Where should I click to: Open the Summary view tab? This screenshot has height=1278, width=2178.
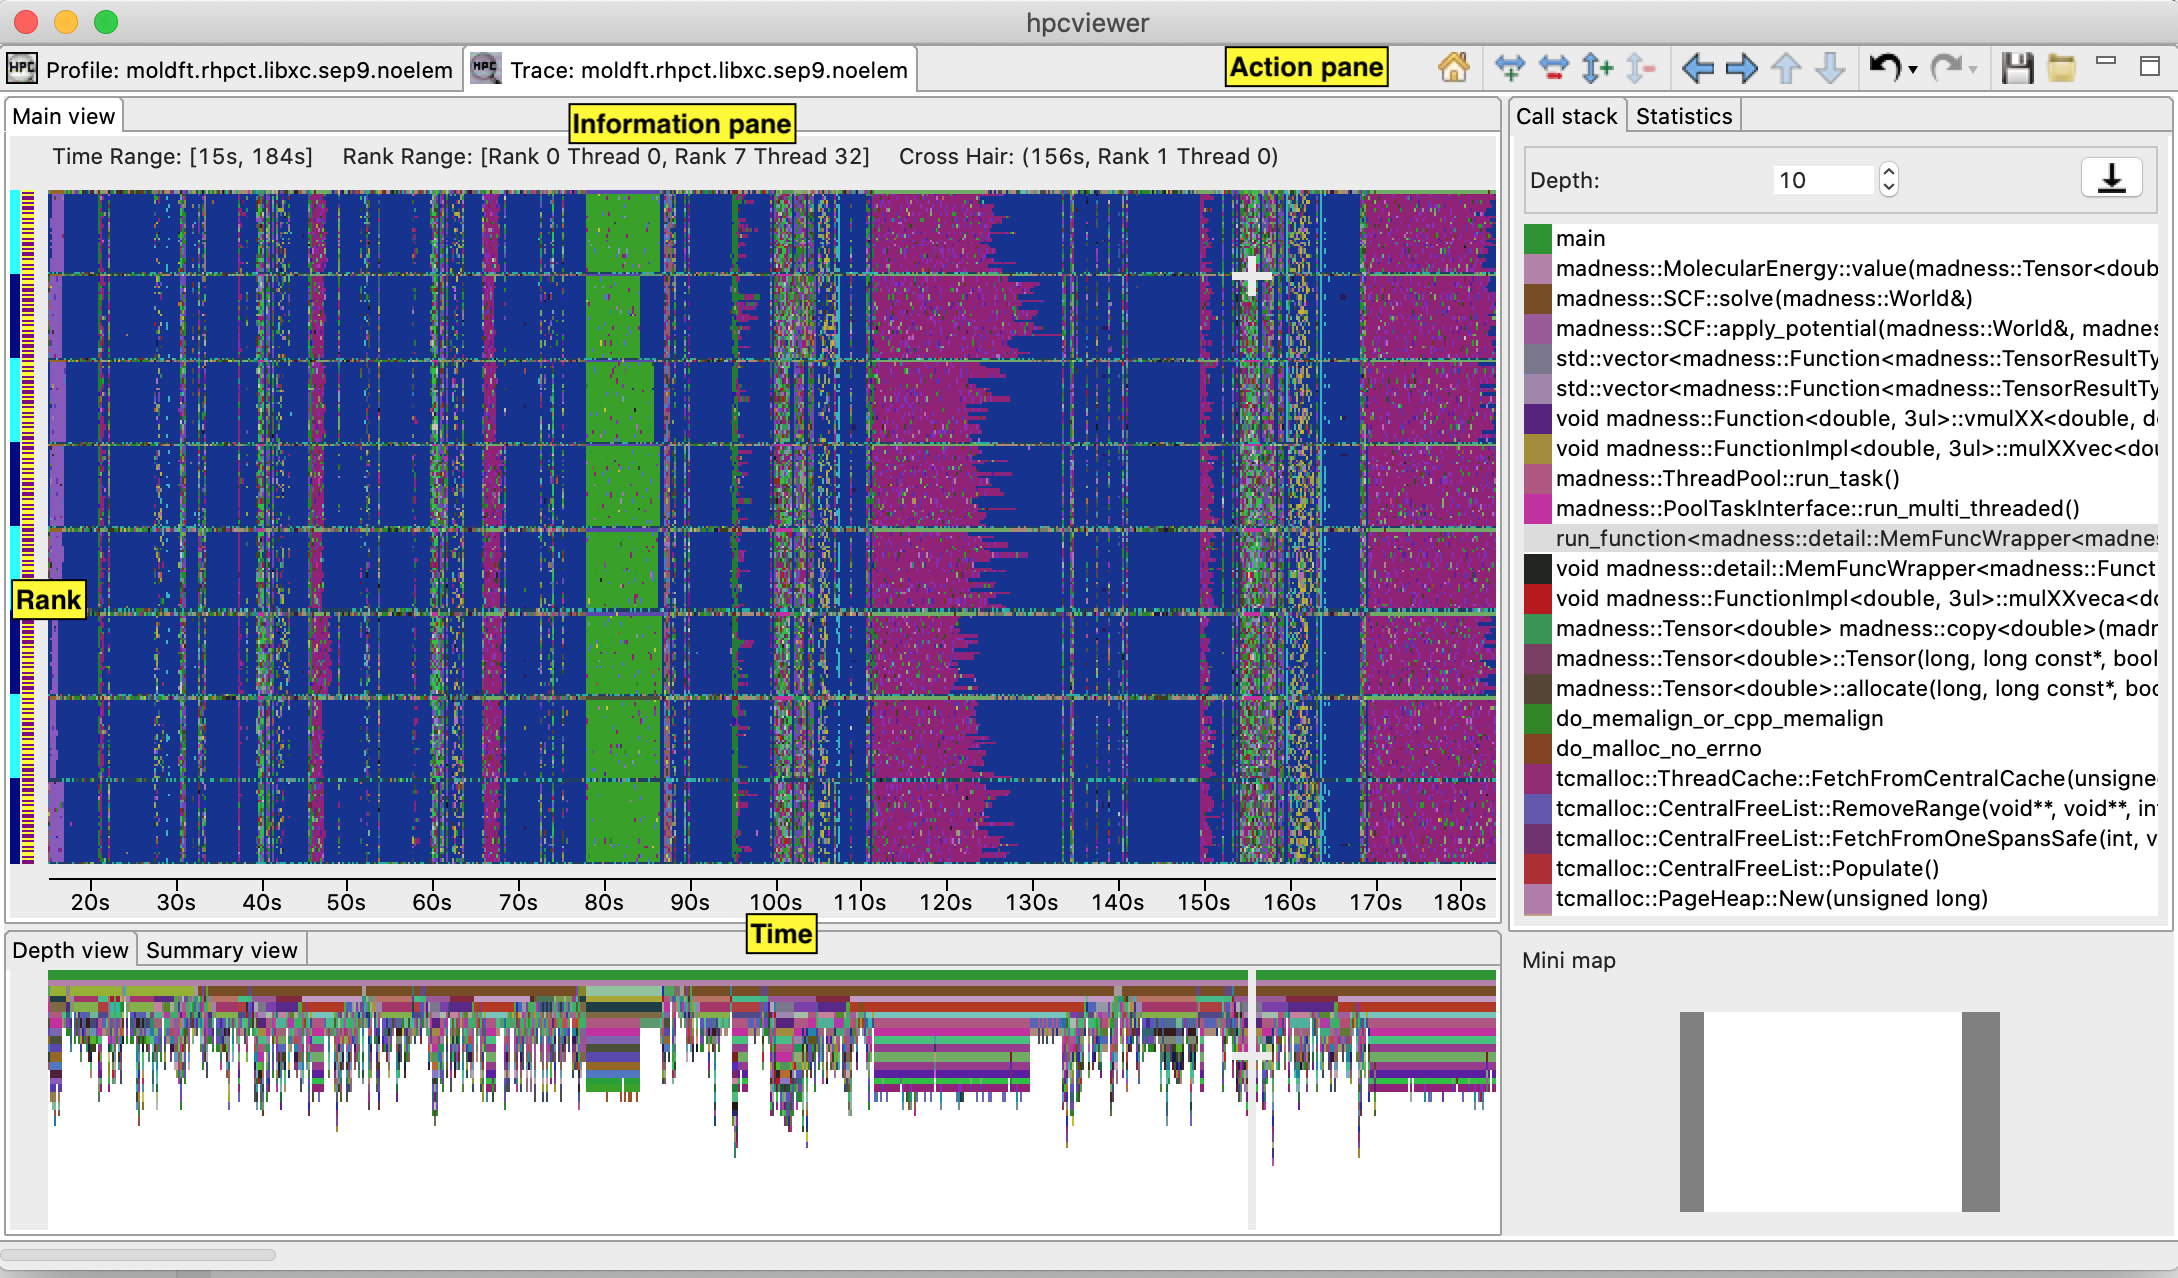(x=221, y=950)
